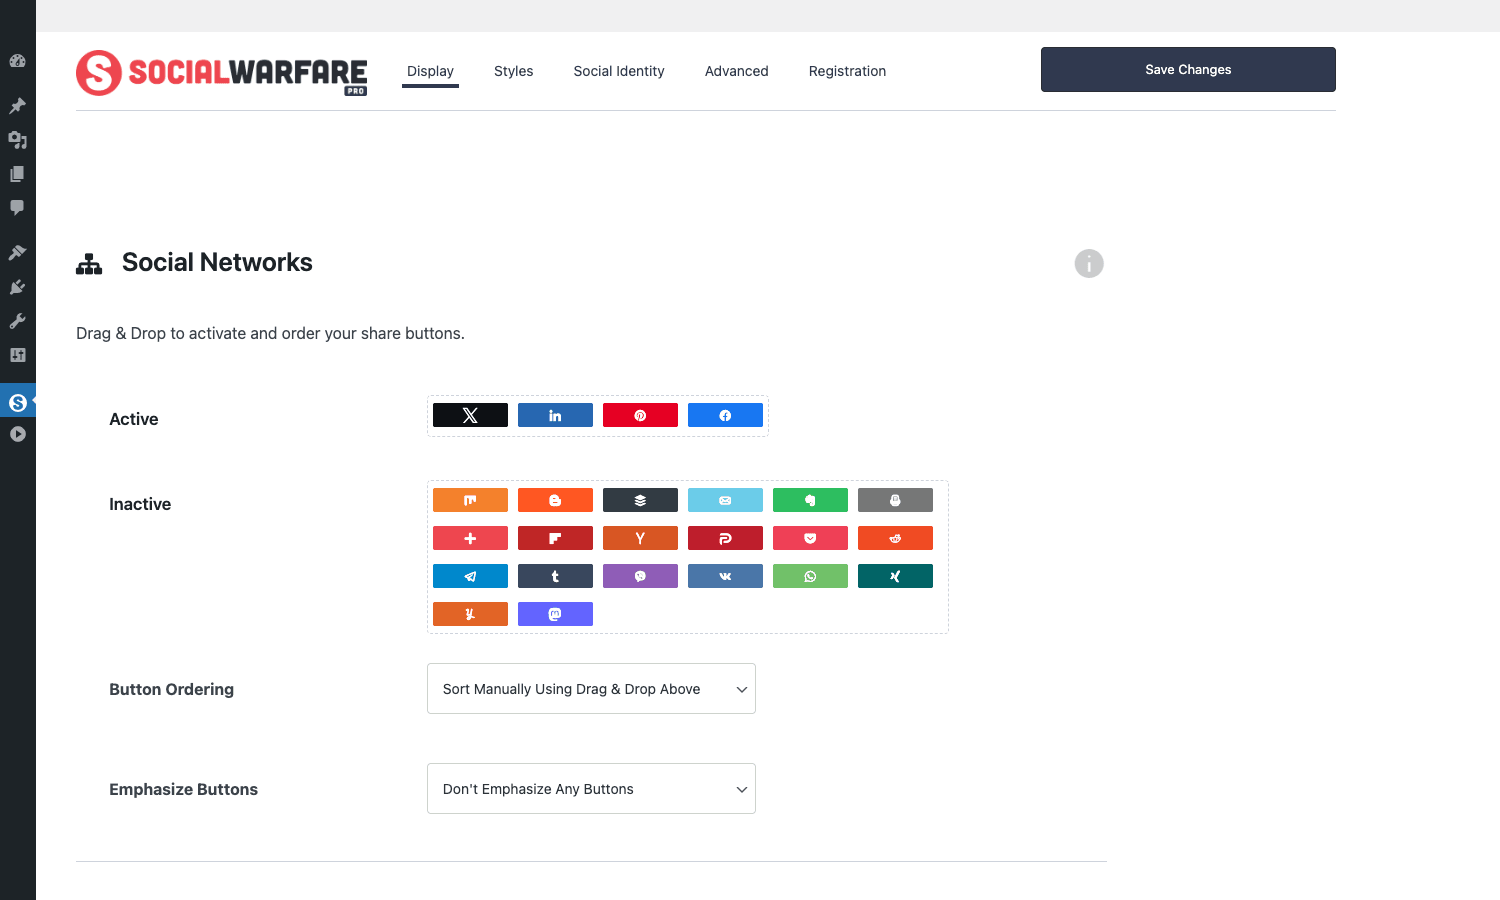The image size is (1500, 900).
Task: Open the WordPress dashboard sidebar icon
Action: coord(17,61)
